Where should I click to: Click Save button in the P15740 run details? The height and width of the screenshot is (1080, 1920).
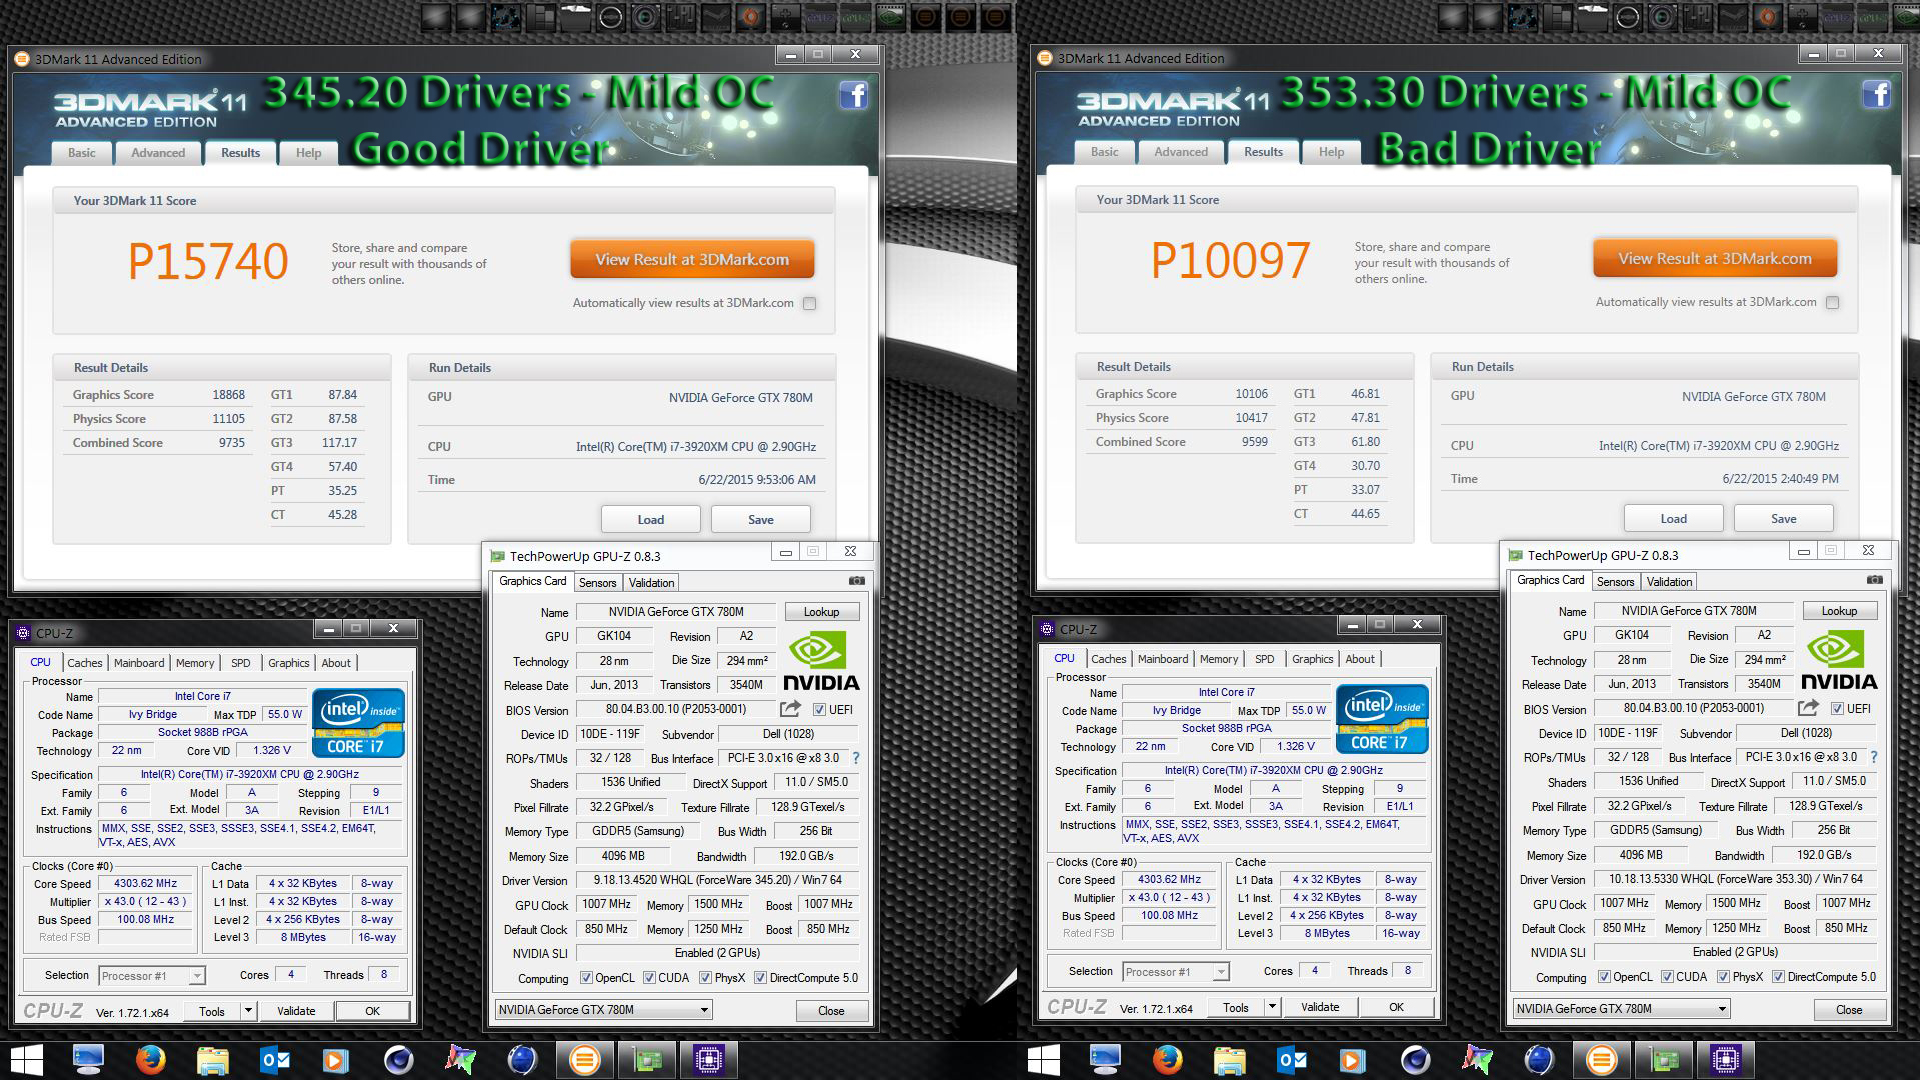tap(760, 520)
